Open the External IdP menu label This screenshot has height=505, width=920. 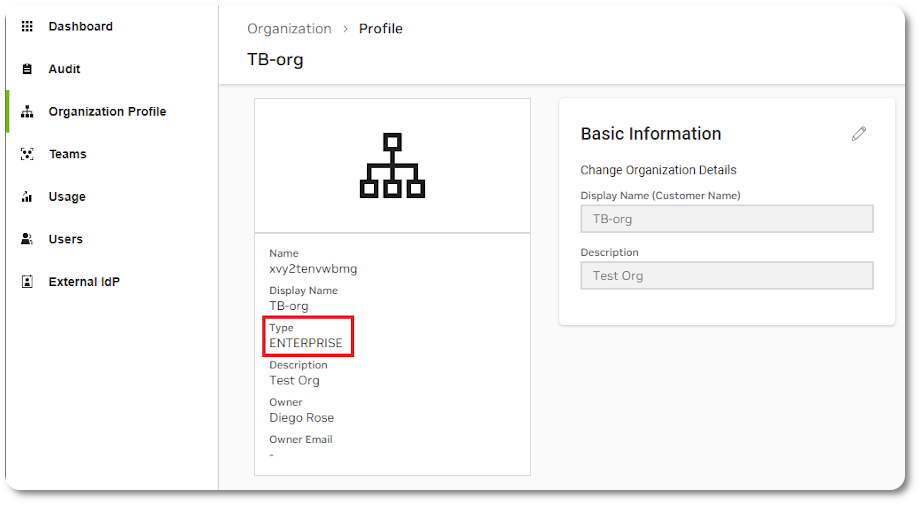tap(84, 282)
